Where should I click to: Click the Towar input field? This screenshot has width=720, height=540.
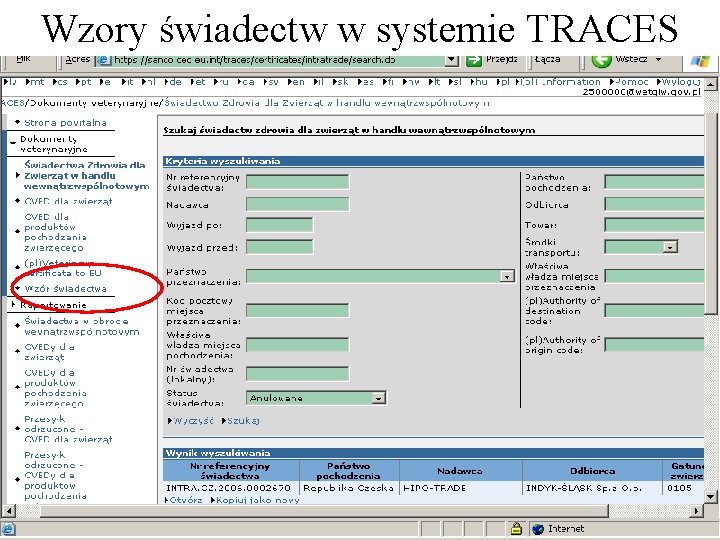click(655, 225)
